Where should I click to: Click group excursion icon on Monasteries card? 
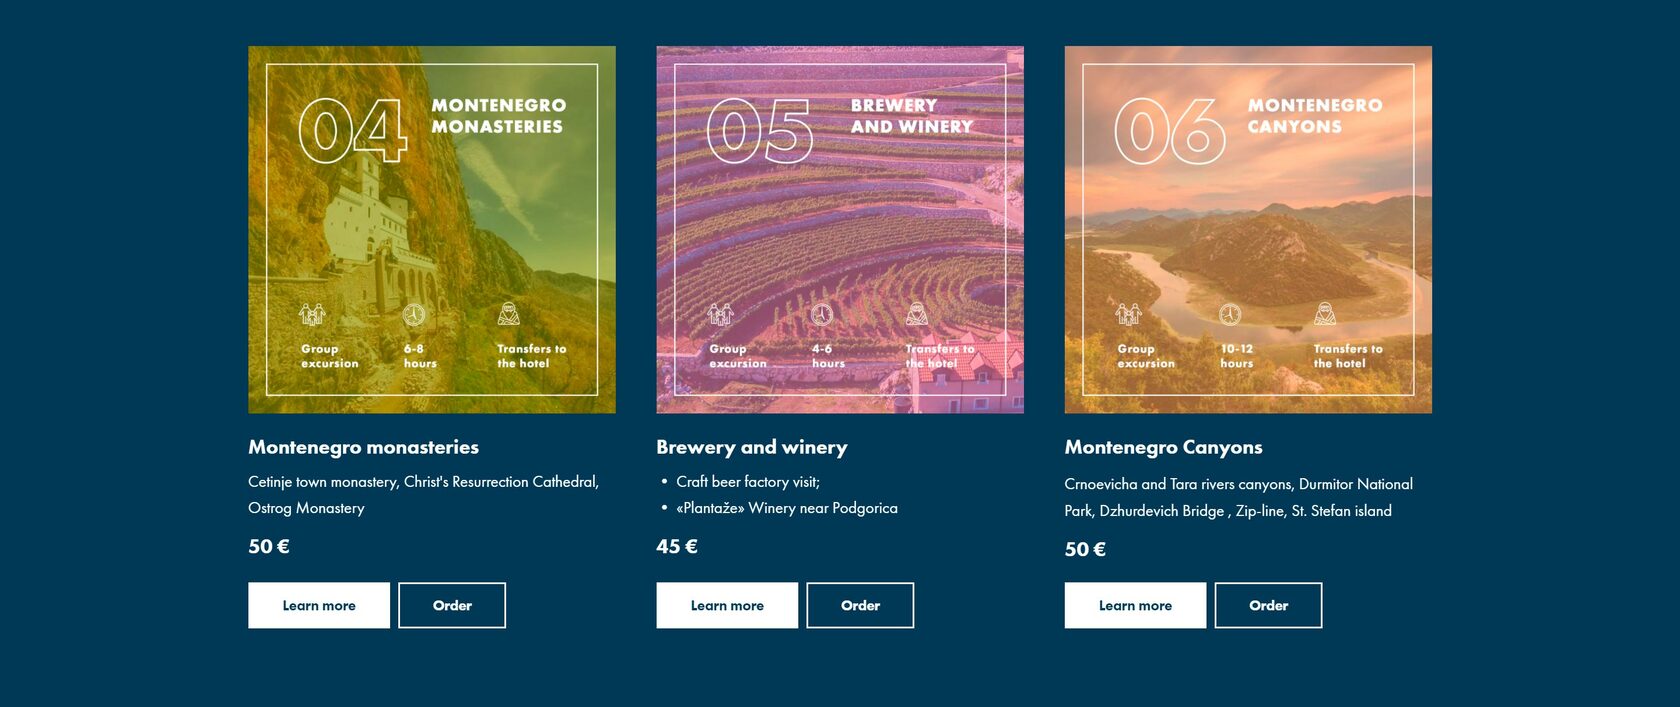click(x=312, y=315)
